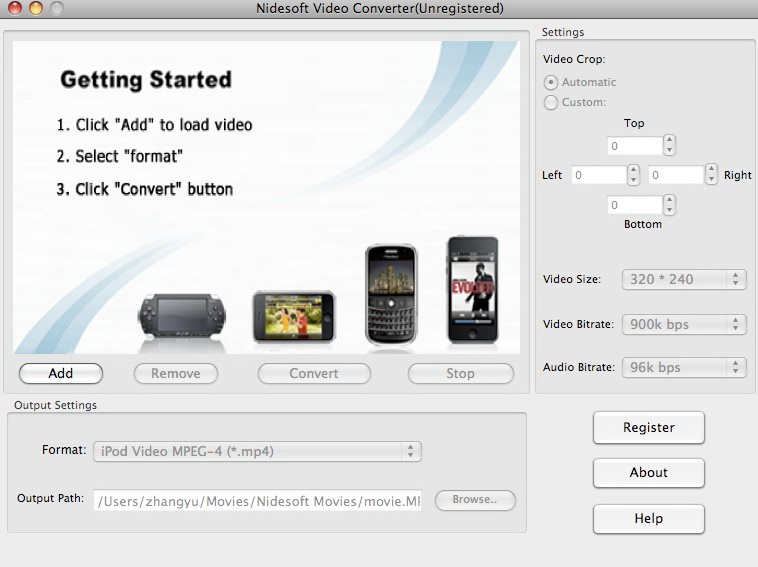
Task: Open the Help button
Action: [649, 519]
